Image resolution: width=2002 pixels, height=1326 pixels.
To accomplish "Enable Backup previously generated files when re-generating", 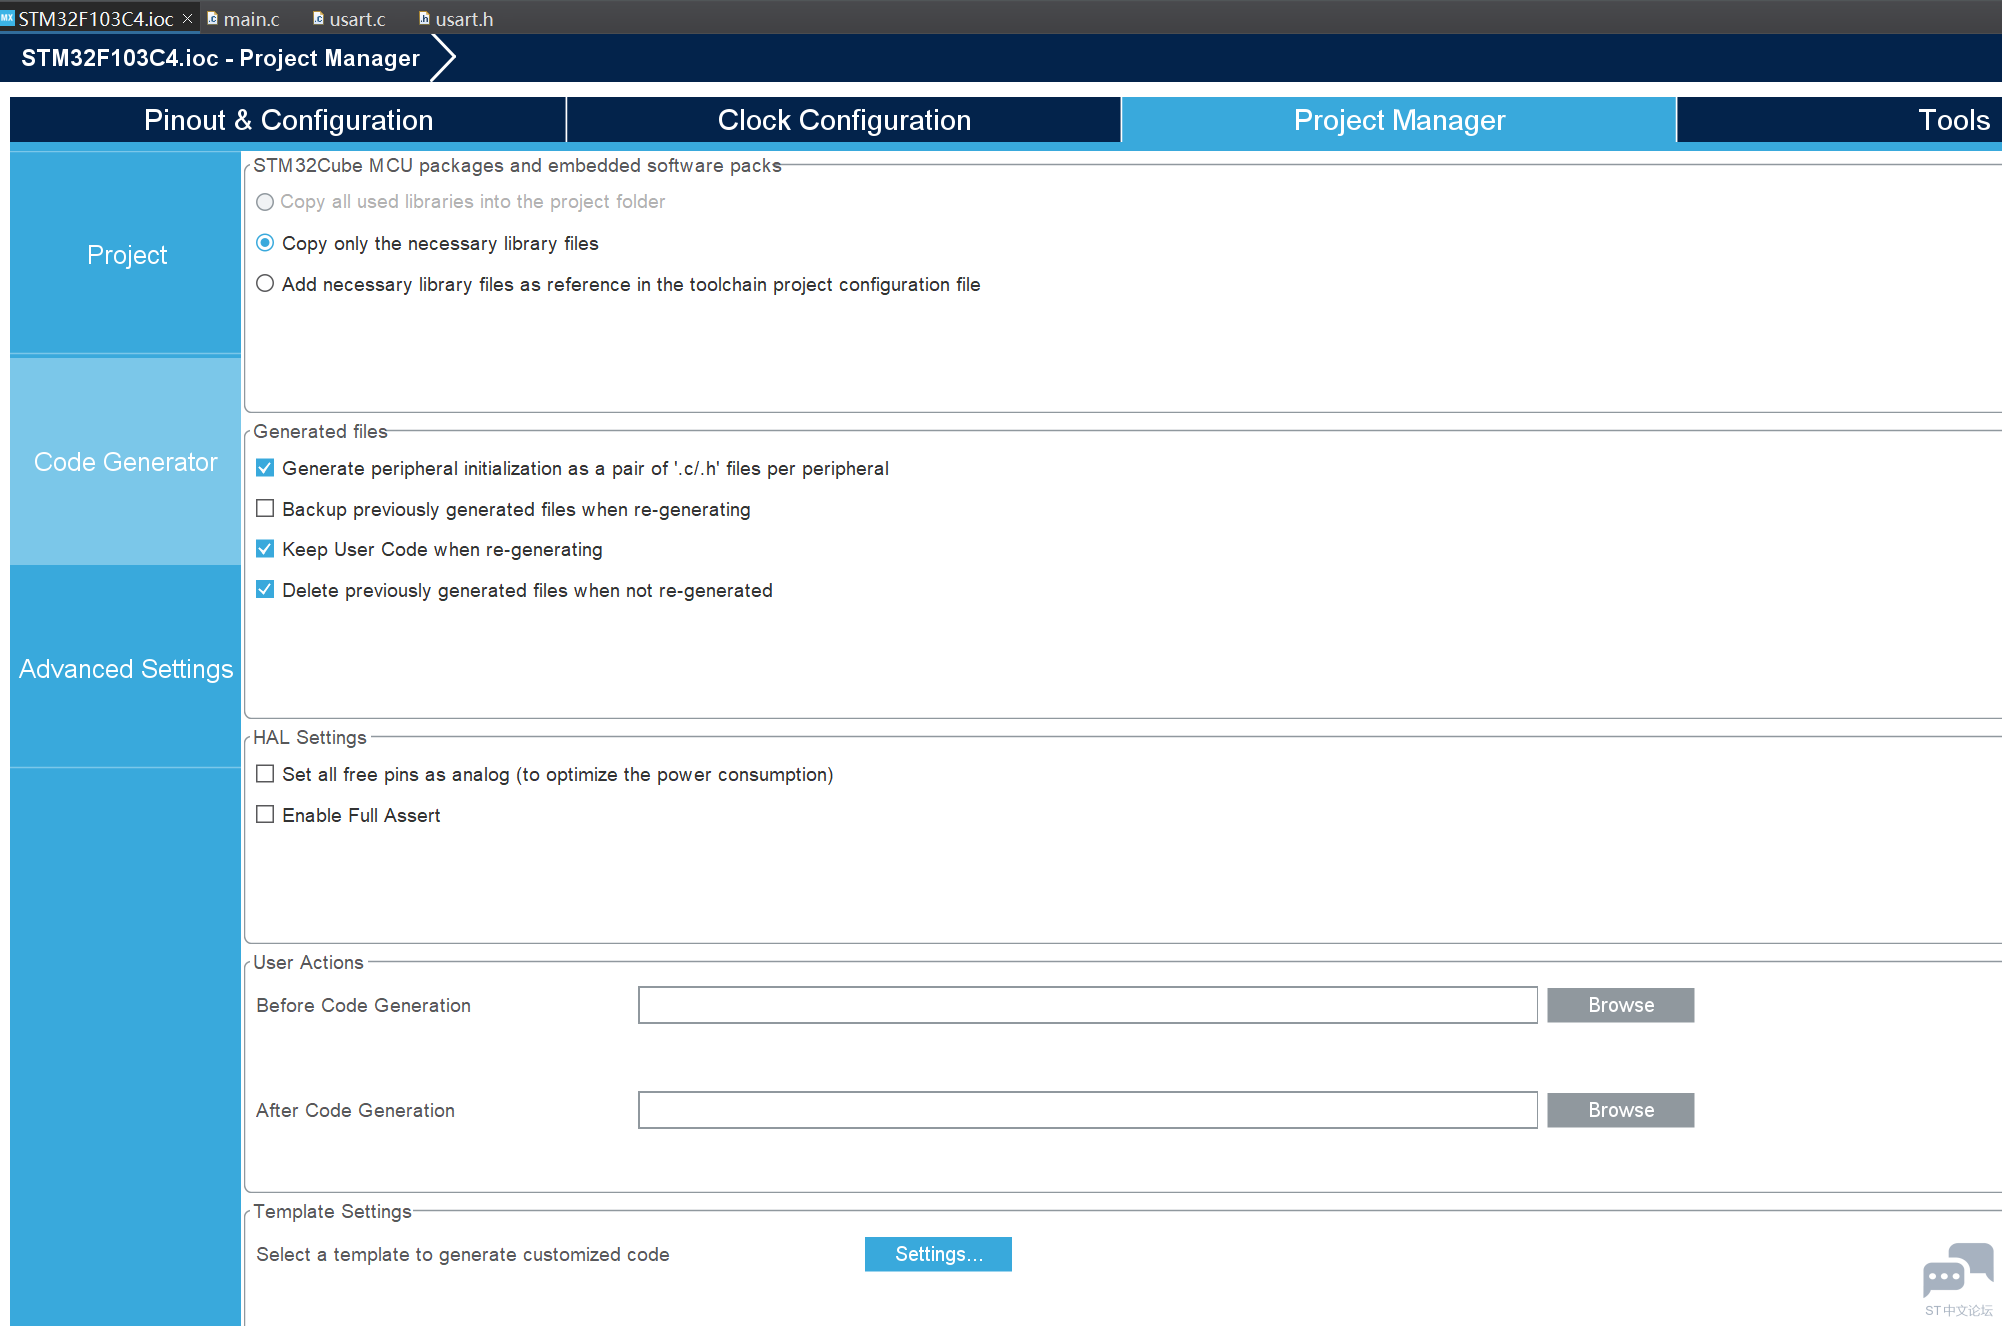I will [x=265, y=508].
